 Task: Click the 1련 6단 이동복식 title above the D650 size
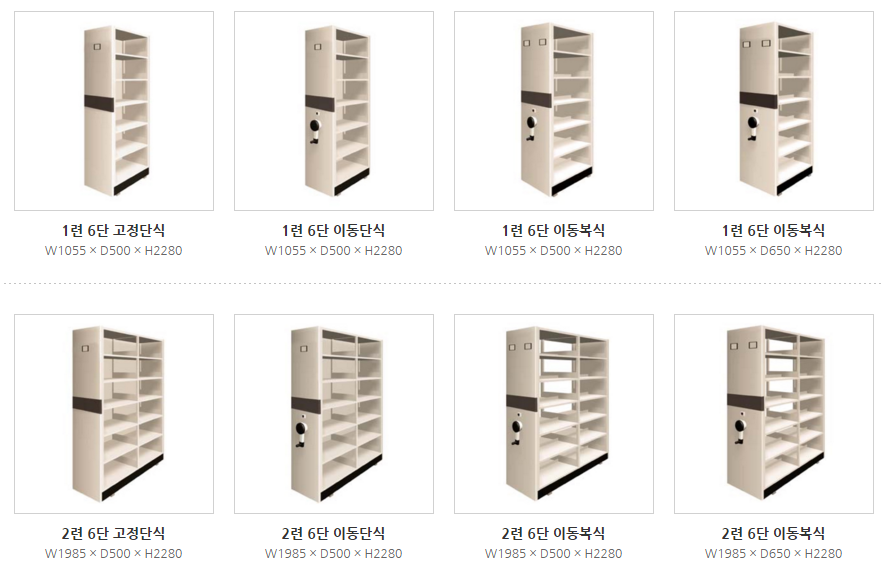pyautogui.click(x=774, y=230)
